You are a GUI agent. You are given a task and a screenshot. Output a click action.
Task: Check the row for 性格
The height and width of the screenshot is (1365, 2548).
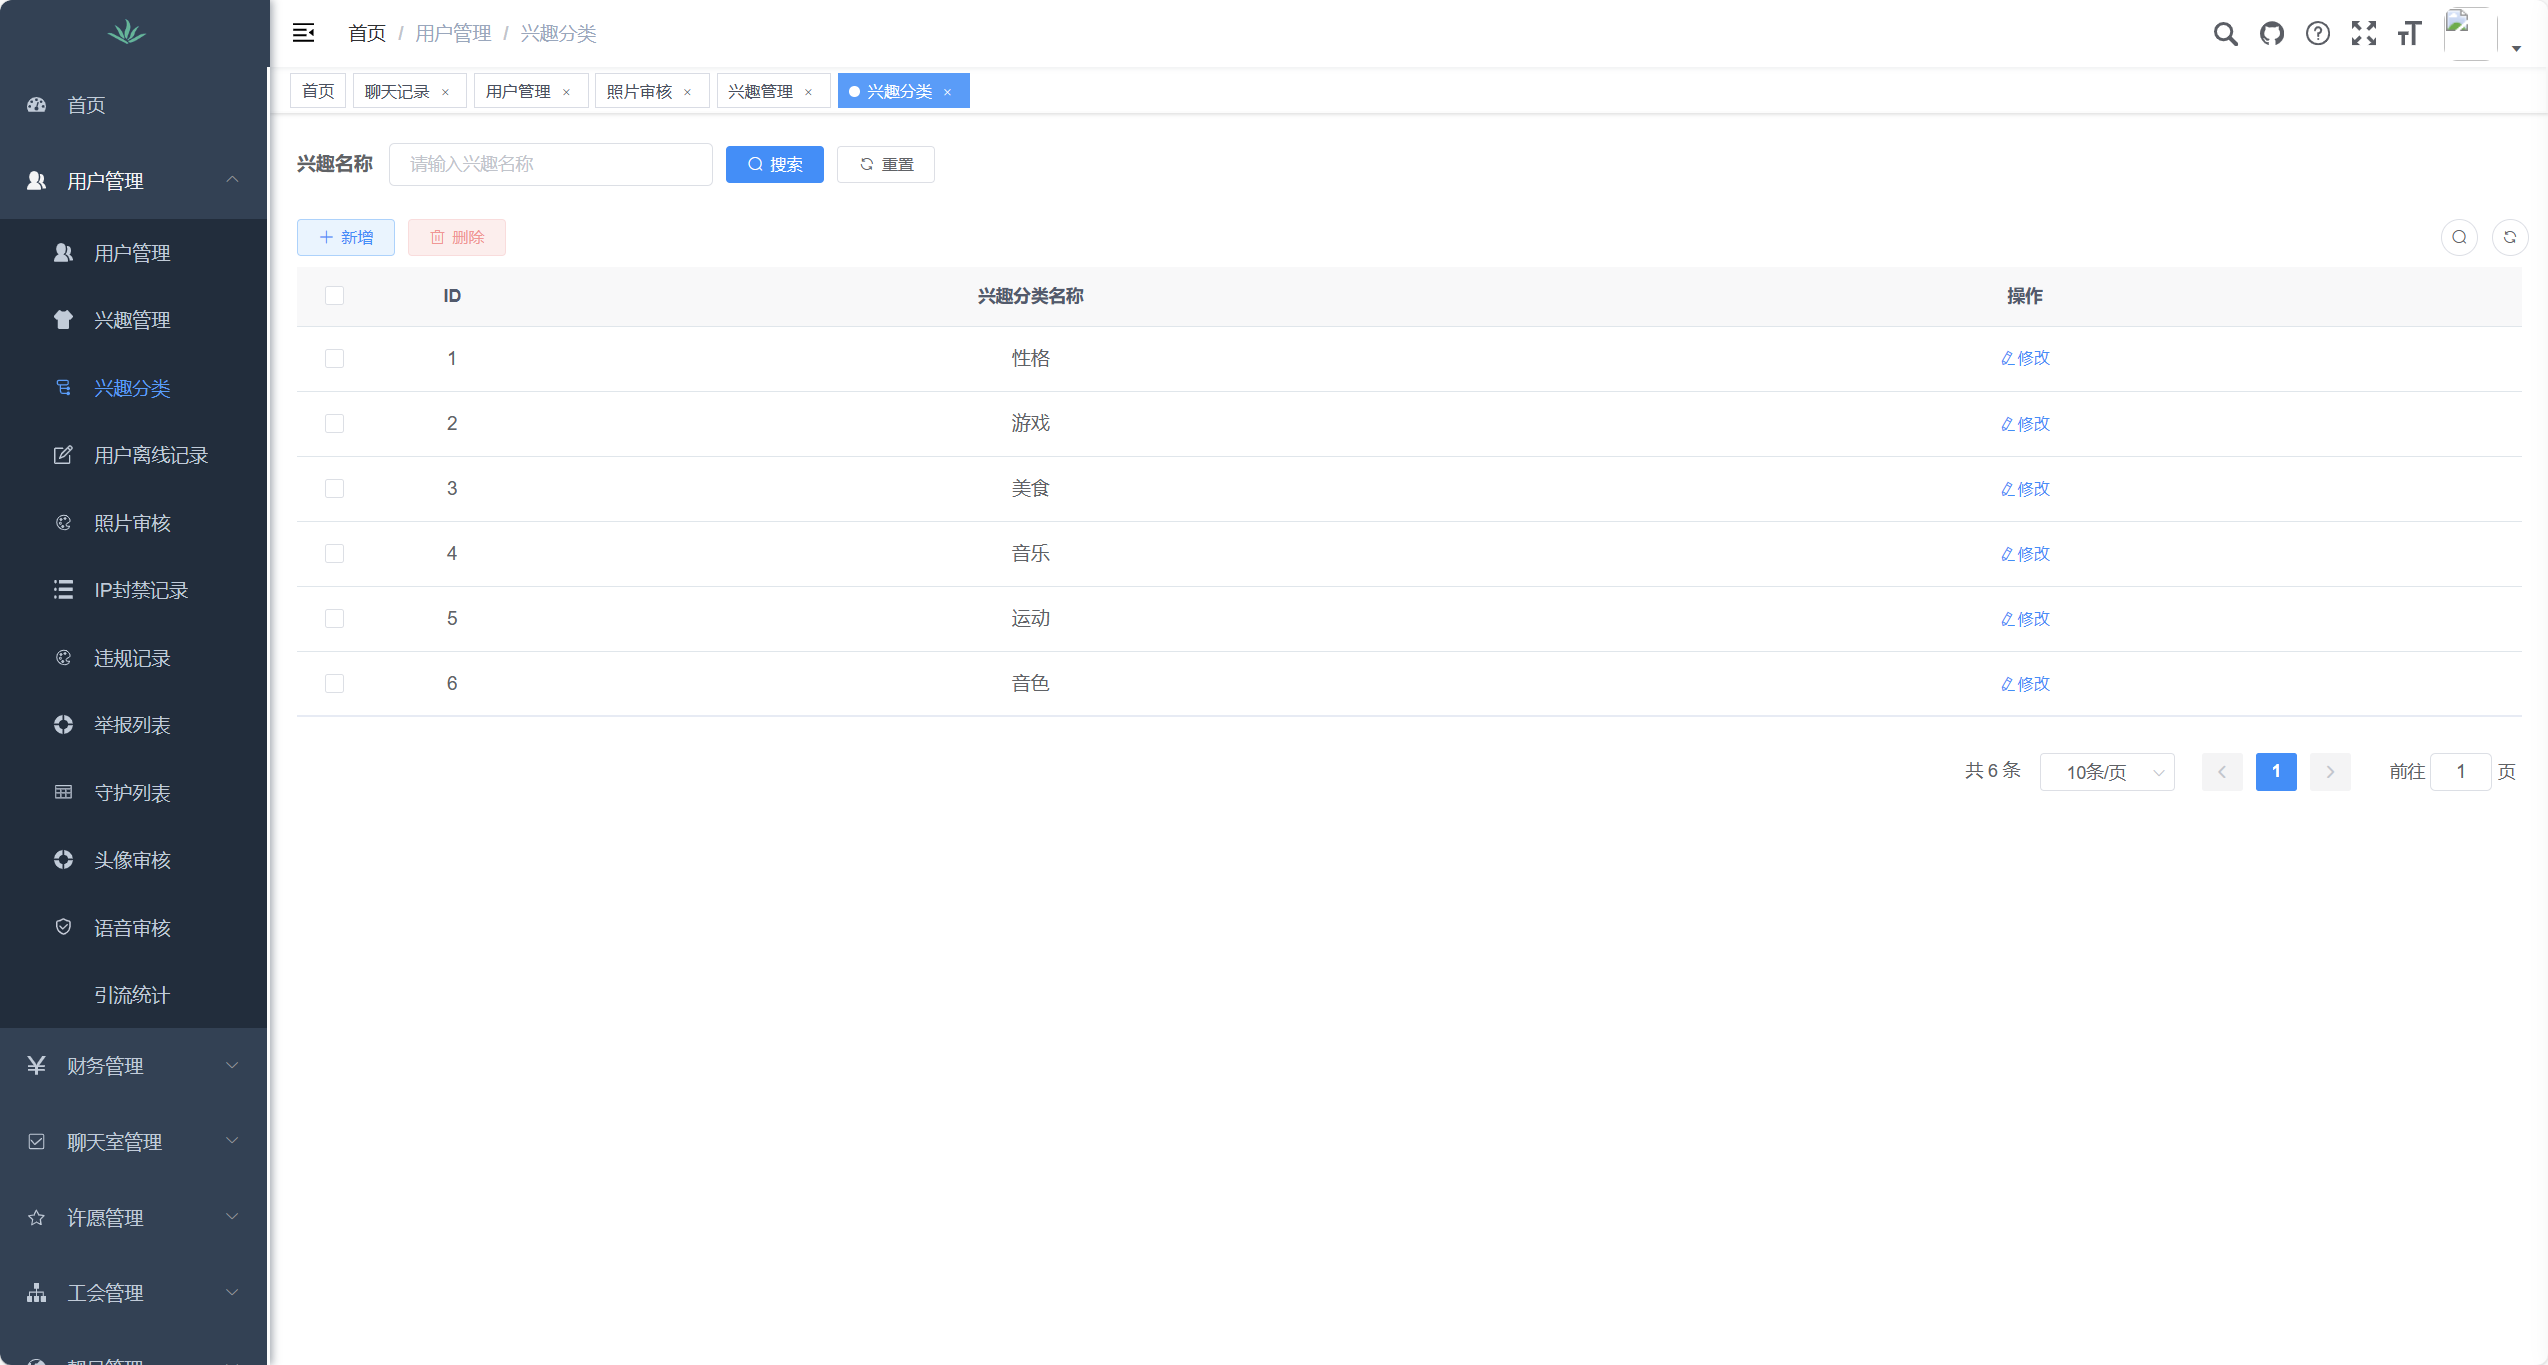(x=335, y=358)
